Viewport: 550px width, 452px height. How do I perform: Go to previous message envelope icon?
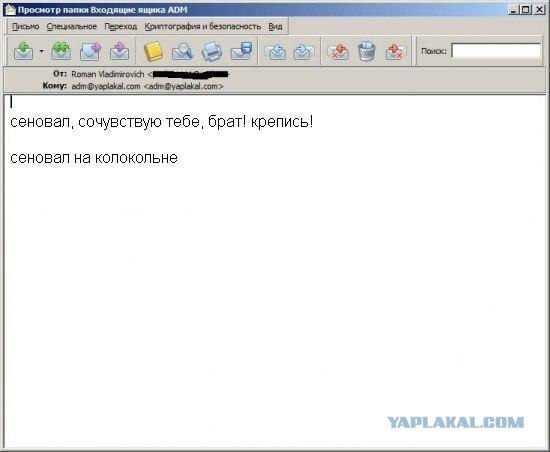pyautogui.click(x=275, y=51)
